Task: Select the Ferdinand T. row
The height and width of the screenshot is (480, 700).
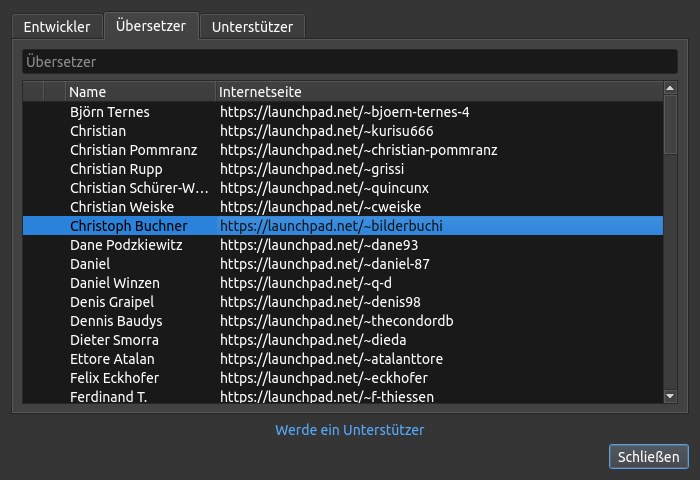Action: pos(108,397)
